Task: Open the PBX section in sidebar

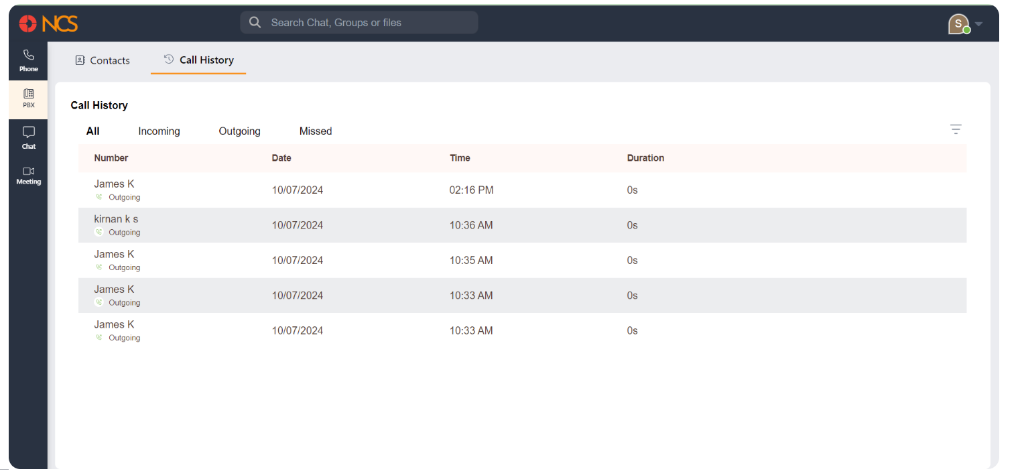Action: (x=28, y=99)
